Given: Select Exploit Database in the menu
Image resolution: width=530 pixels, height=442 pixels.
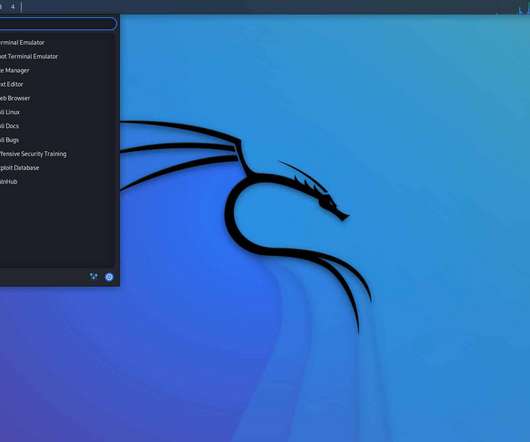Looking at the screenshot, I should coord(20,168).
